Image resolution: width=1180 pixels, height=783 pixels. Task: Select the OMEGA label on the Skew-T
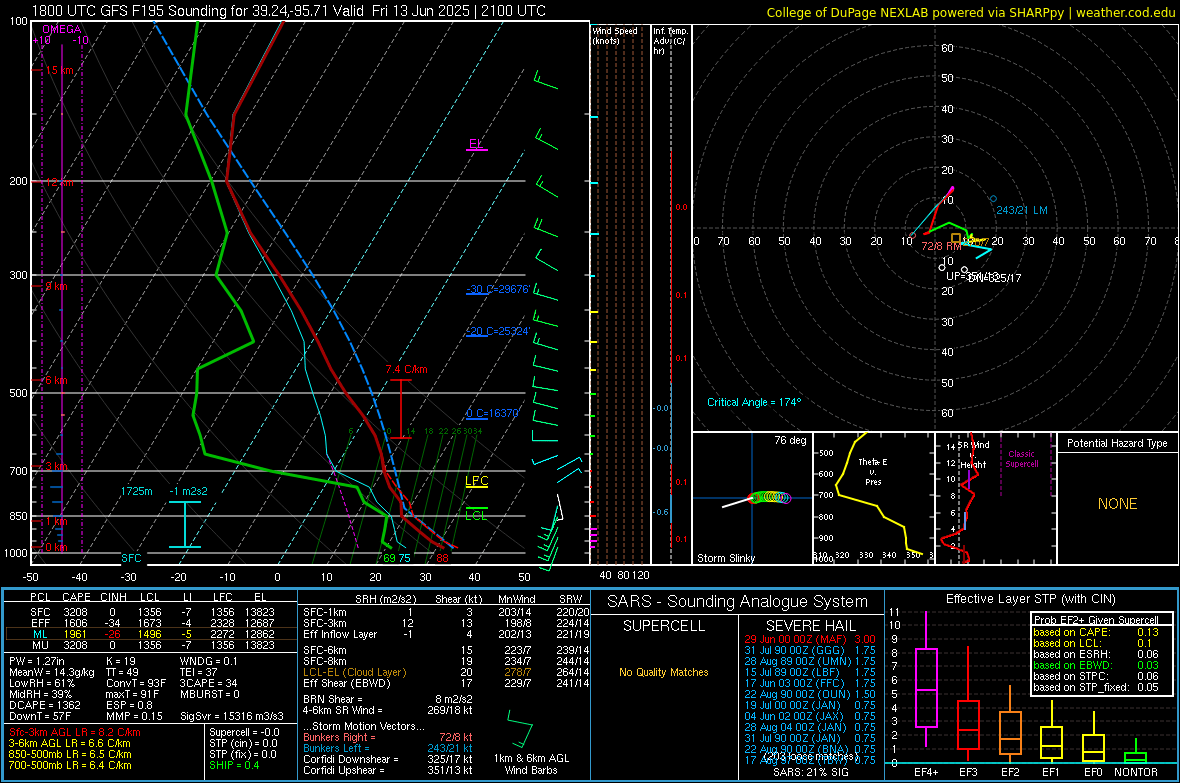coord(61,29)
